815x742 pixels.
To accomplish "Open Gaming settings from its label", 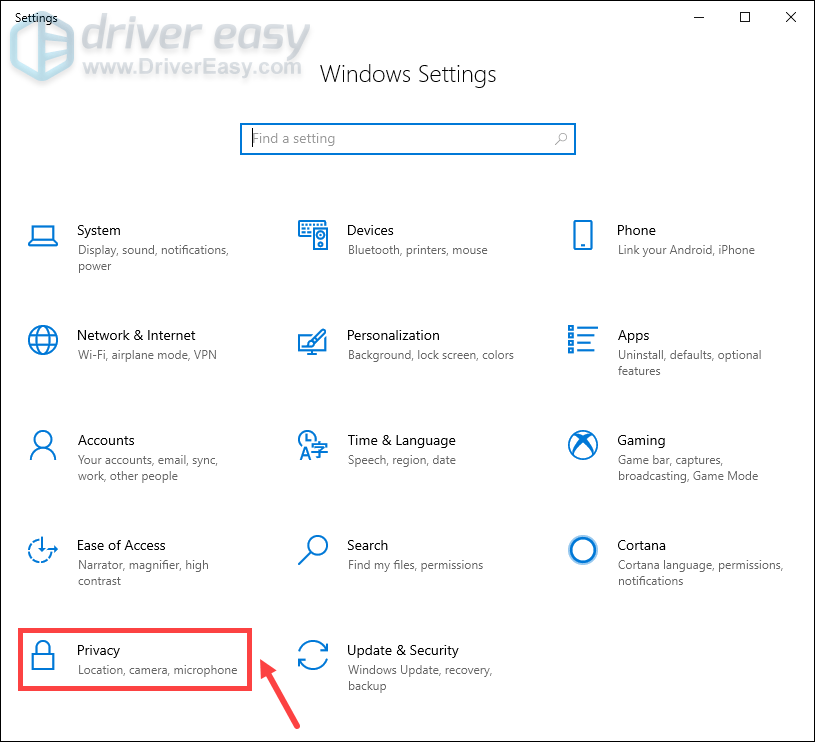I will [641, 440].
